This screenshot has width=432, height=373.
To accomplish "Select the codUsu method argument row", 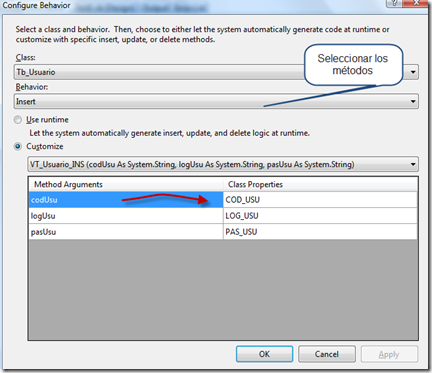I will [126, 200].
